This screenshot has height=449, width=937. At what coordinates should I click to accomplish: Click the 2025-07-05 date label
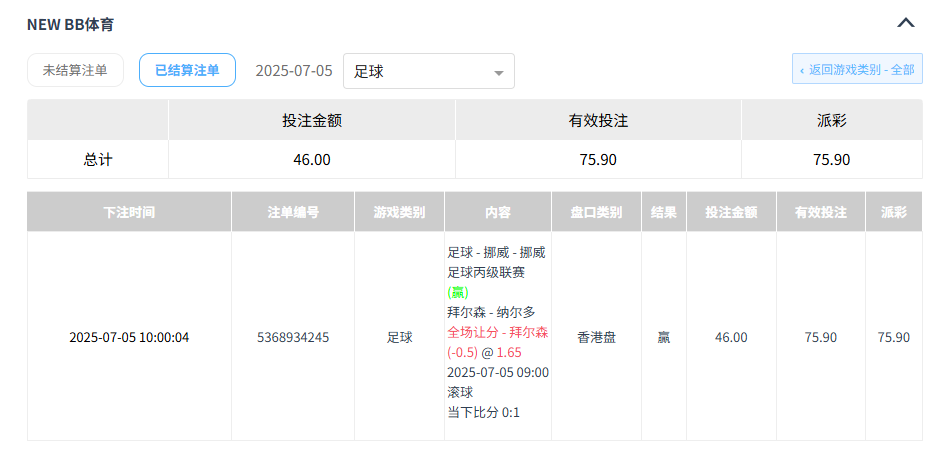coord(293,71)
